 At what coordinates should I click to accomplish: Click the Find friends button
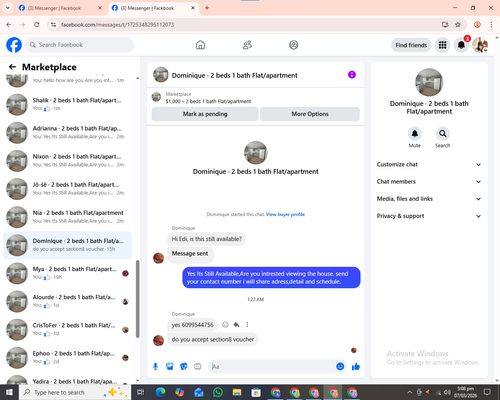[411, 45]
